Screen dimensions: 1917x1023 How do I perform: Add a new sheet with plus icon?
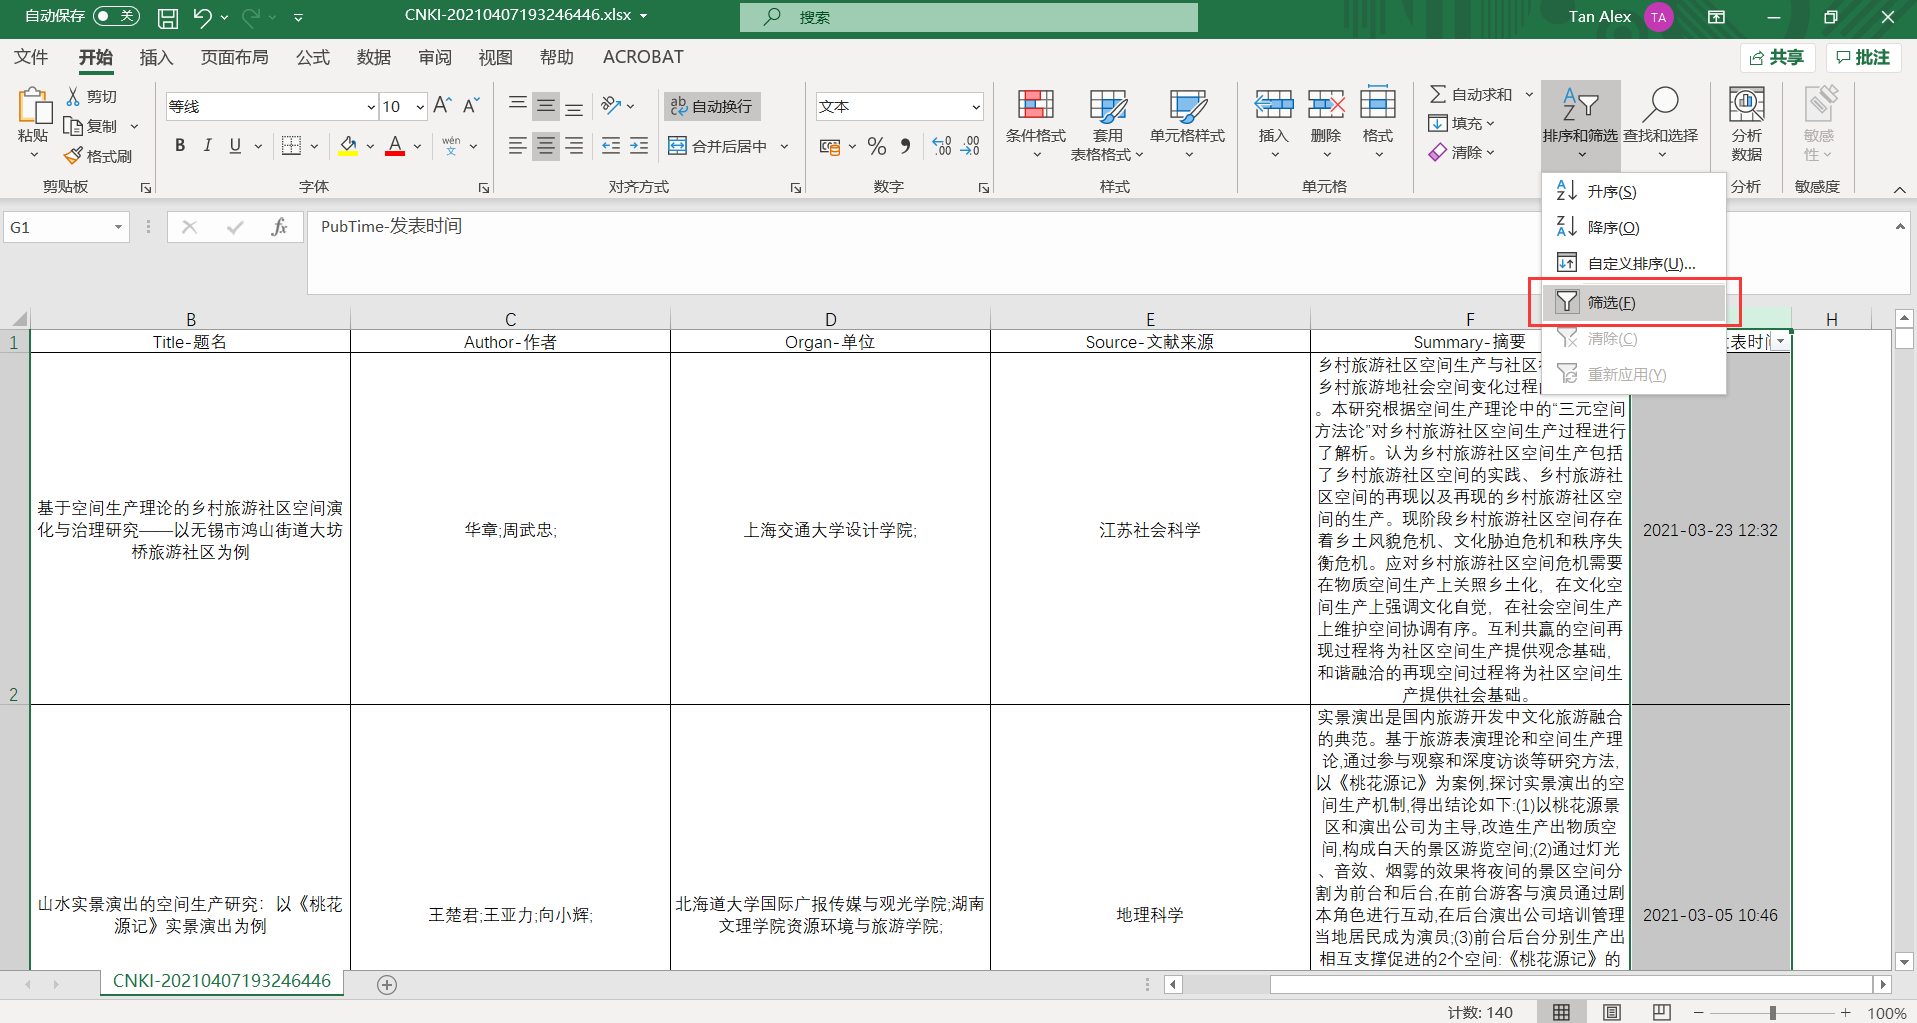pos(387,985)
